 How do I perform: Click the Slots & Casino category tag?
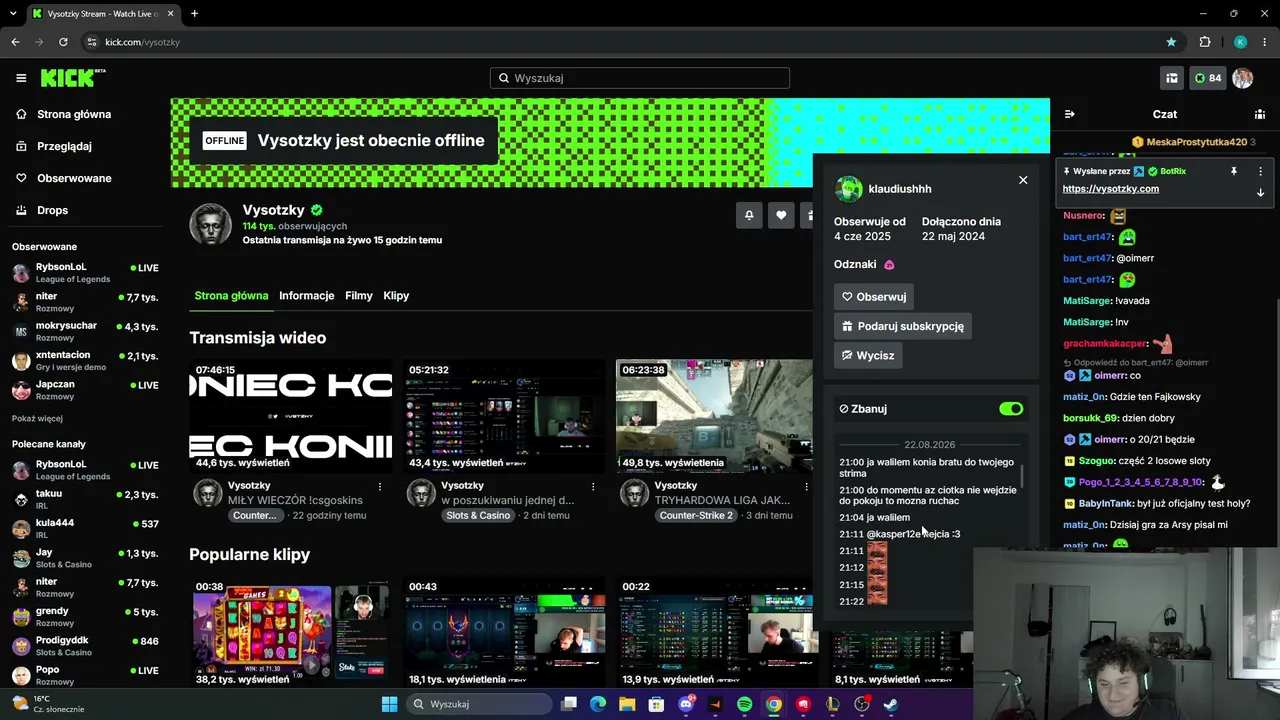click(478, 516)
